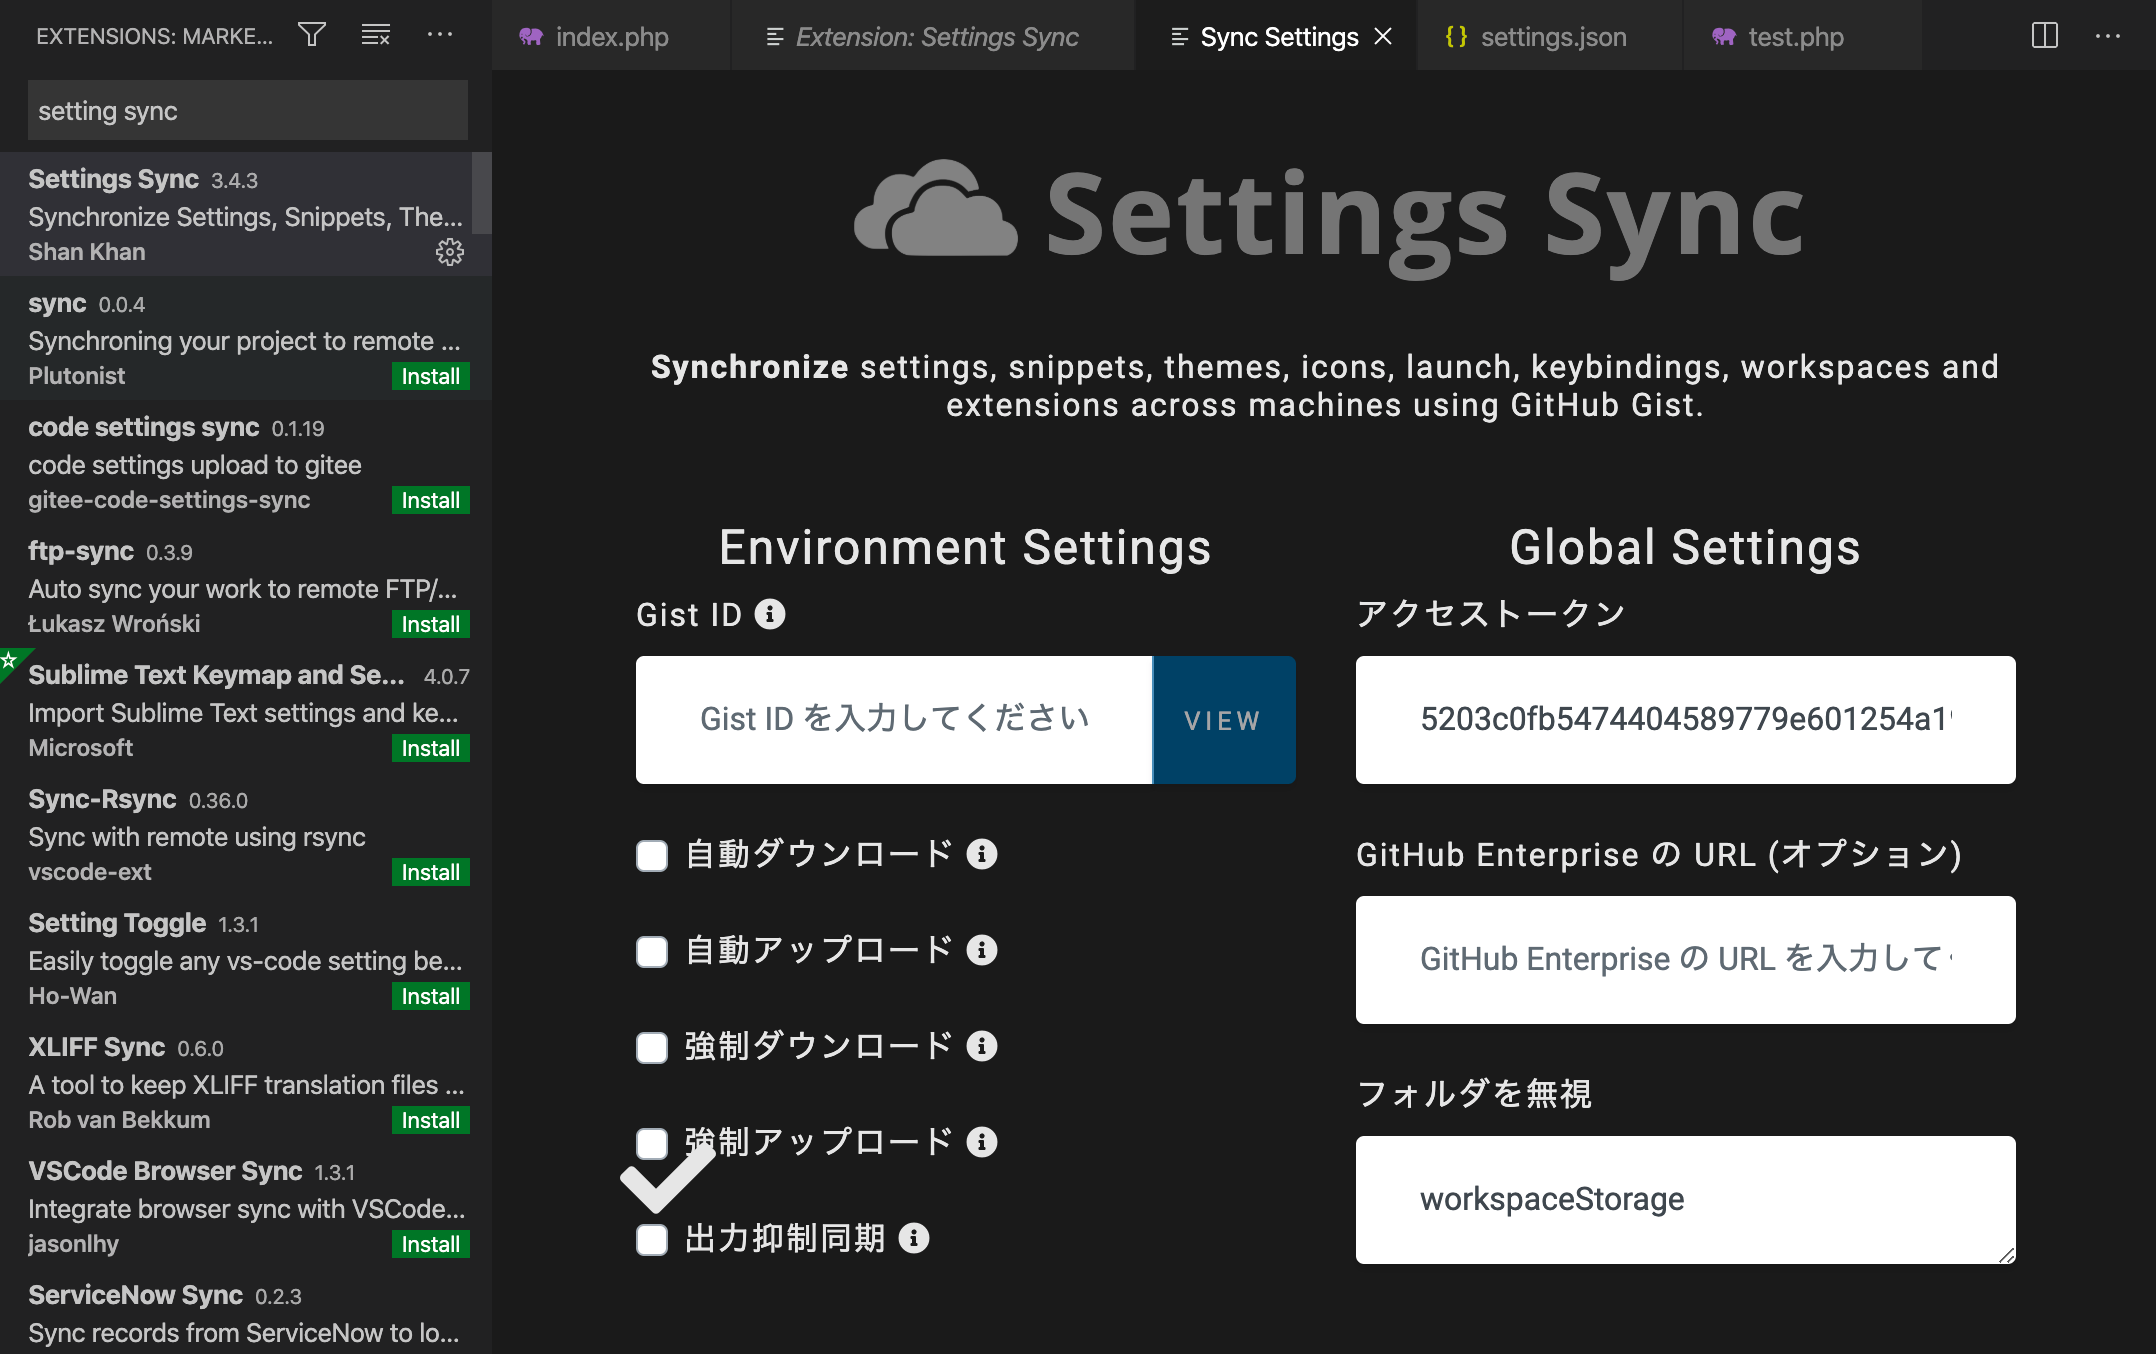The image size is (2156, 1354).
Task: Click the filter icon in the Extensions panel
Action: (x=311, y=35)
